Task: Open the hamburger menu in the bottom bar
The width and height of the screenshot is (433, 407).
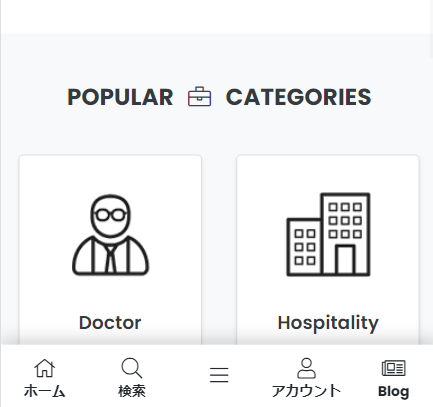Action: [219, 375]
